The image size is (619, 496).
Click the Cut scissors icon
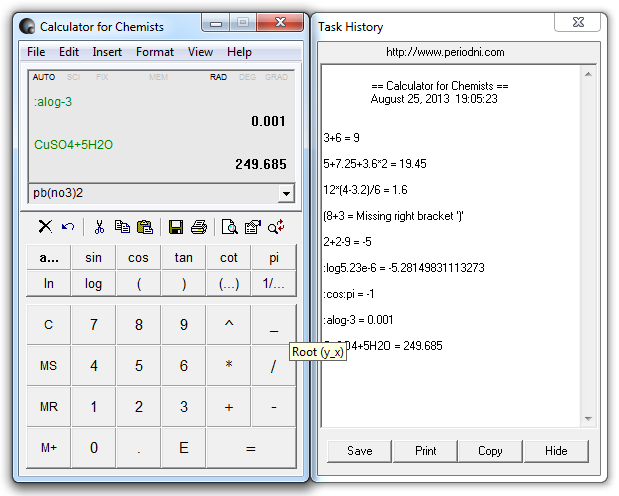click(x=99, y=227)
